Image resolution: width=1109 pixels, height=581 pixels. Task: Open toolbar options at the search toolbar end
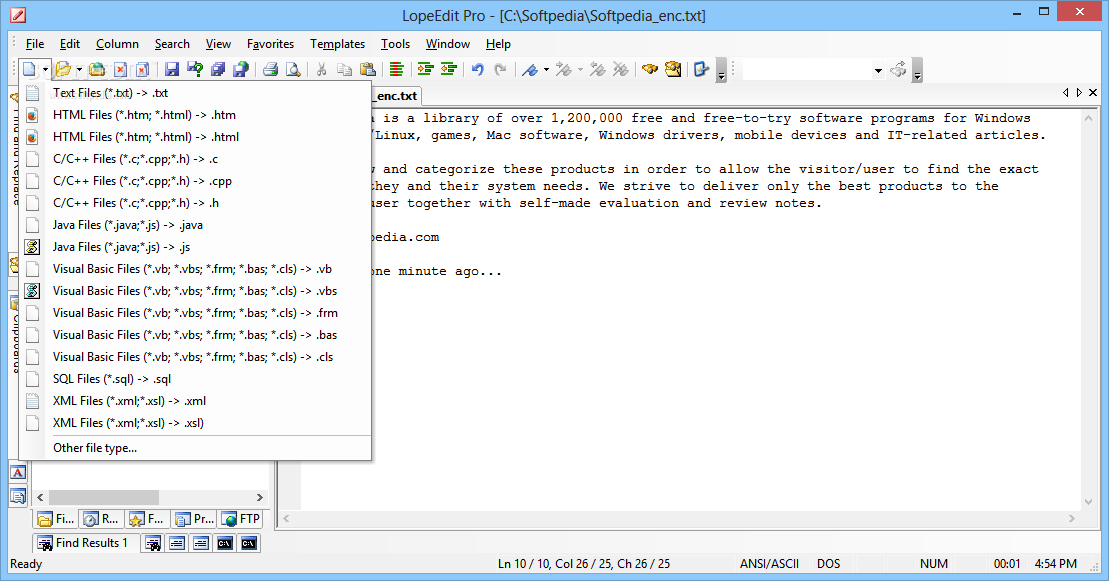917,71
